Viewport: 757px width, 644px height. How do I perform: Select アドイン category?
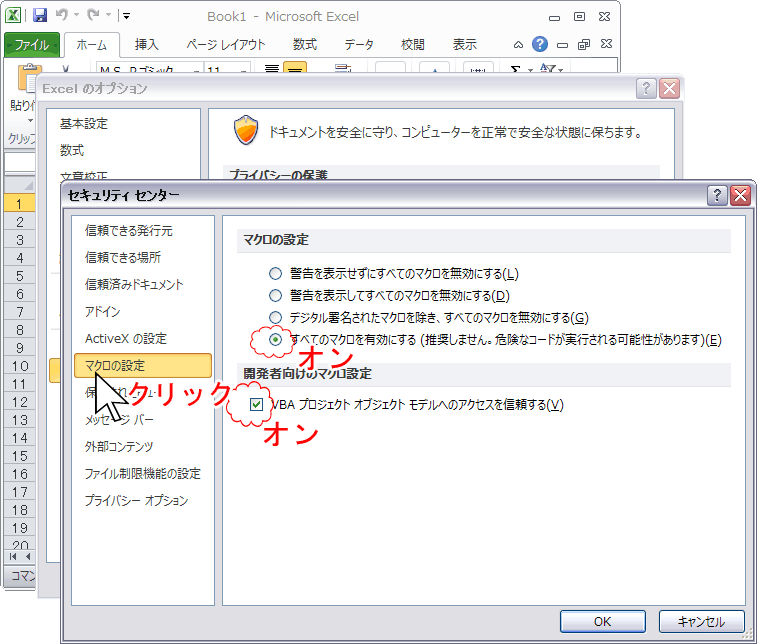102,311
